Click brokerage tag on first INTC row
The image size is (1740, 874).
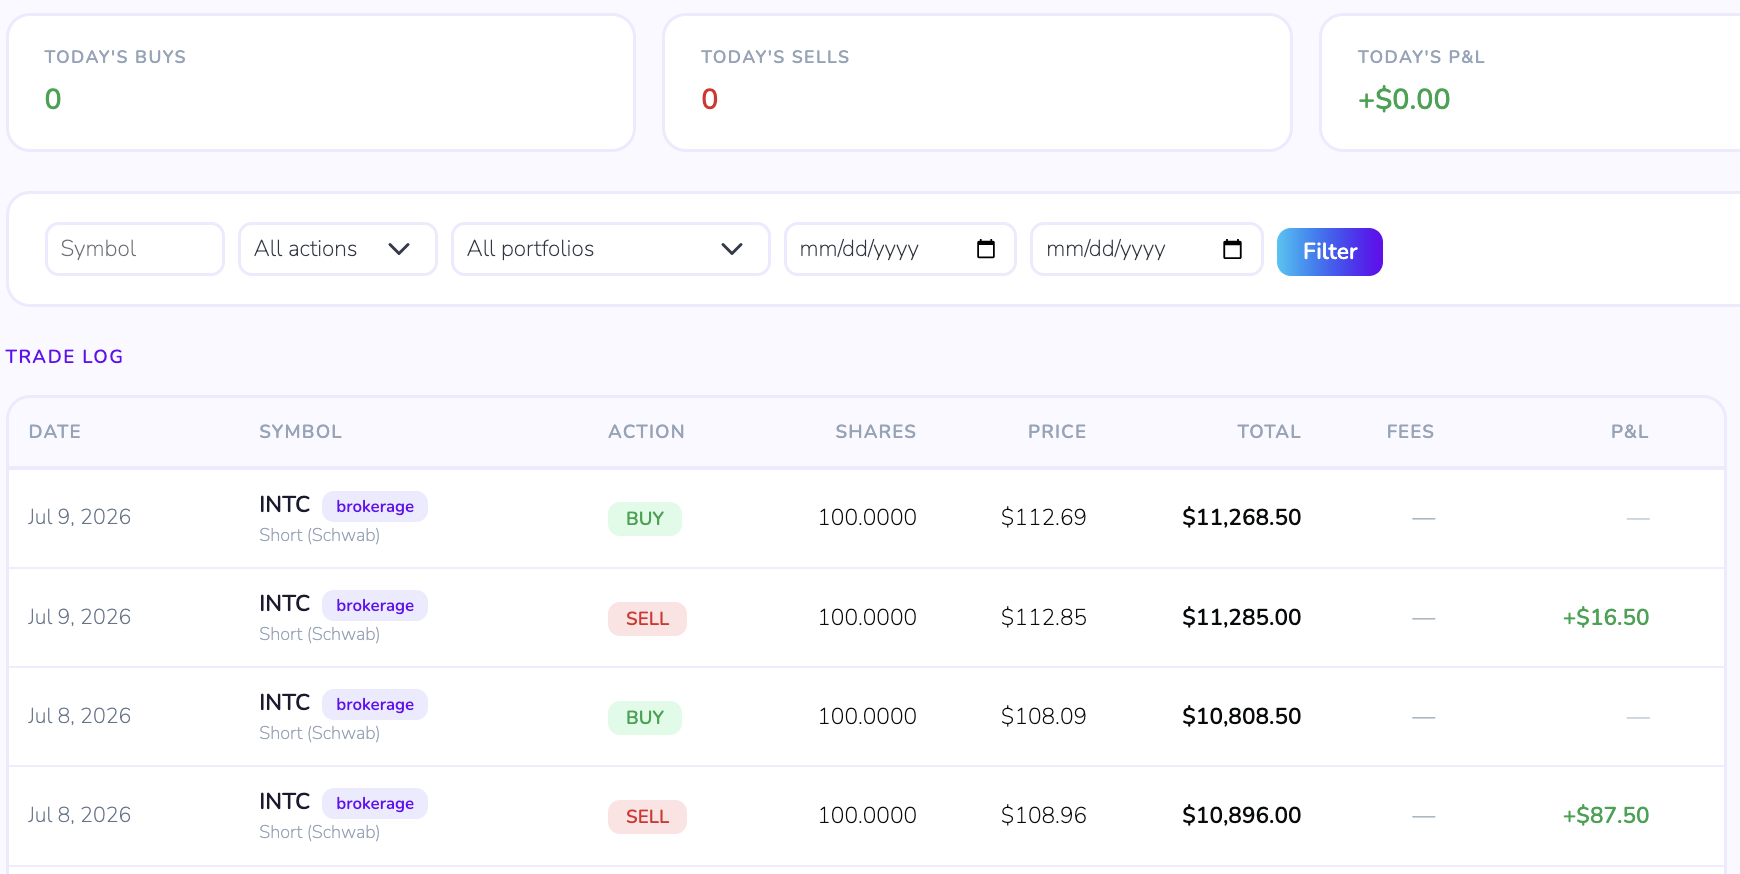point(375,506)
